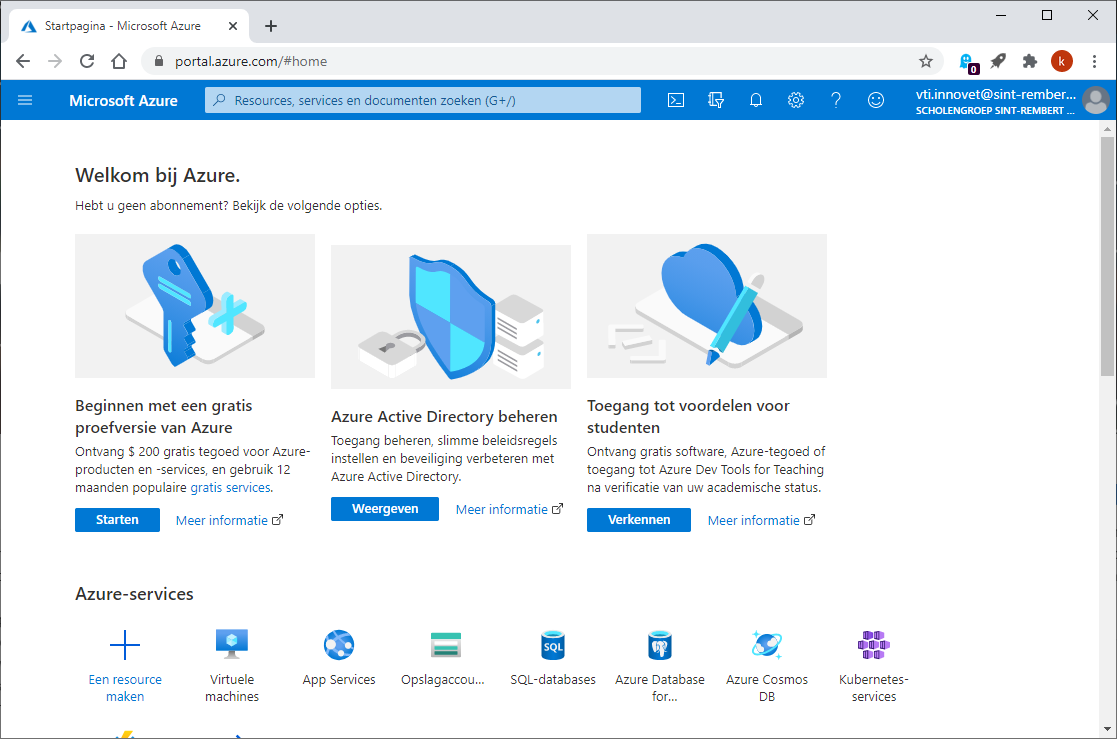
Task: Open the feedback smiley icon
Action: (x=876, y=100)
